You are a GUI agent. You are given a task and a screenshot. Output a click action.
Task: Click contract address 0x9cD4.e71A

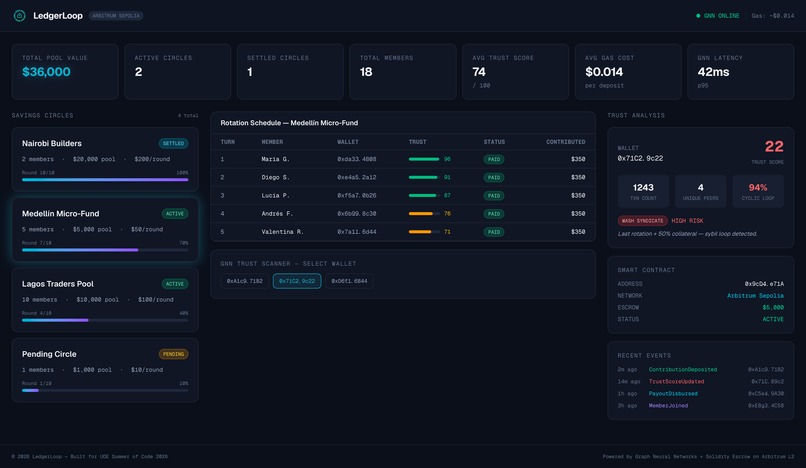point(764,284)
